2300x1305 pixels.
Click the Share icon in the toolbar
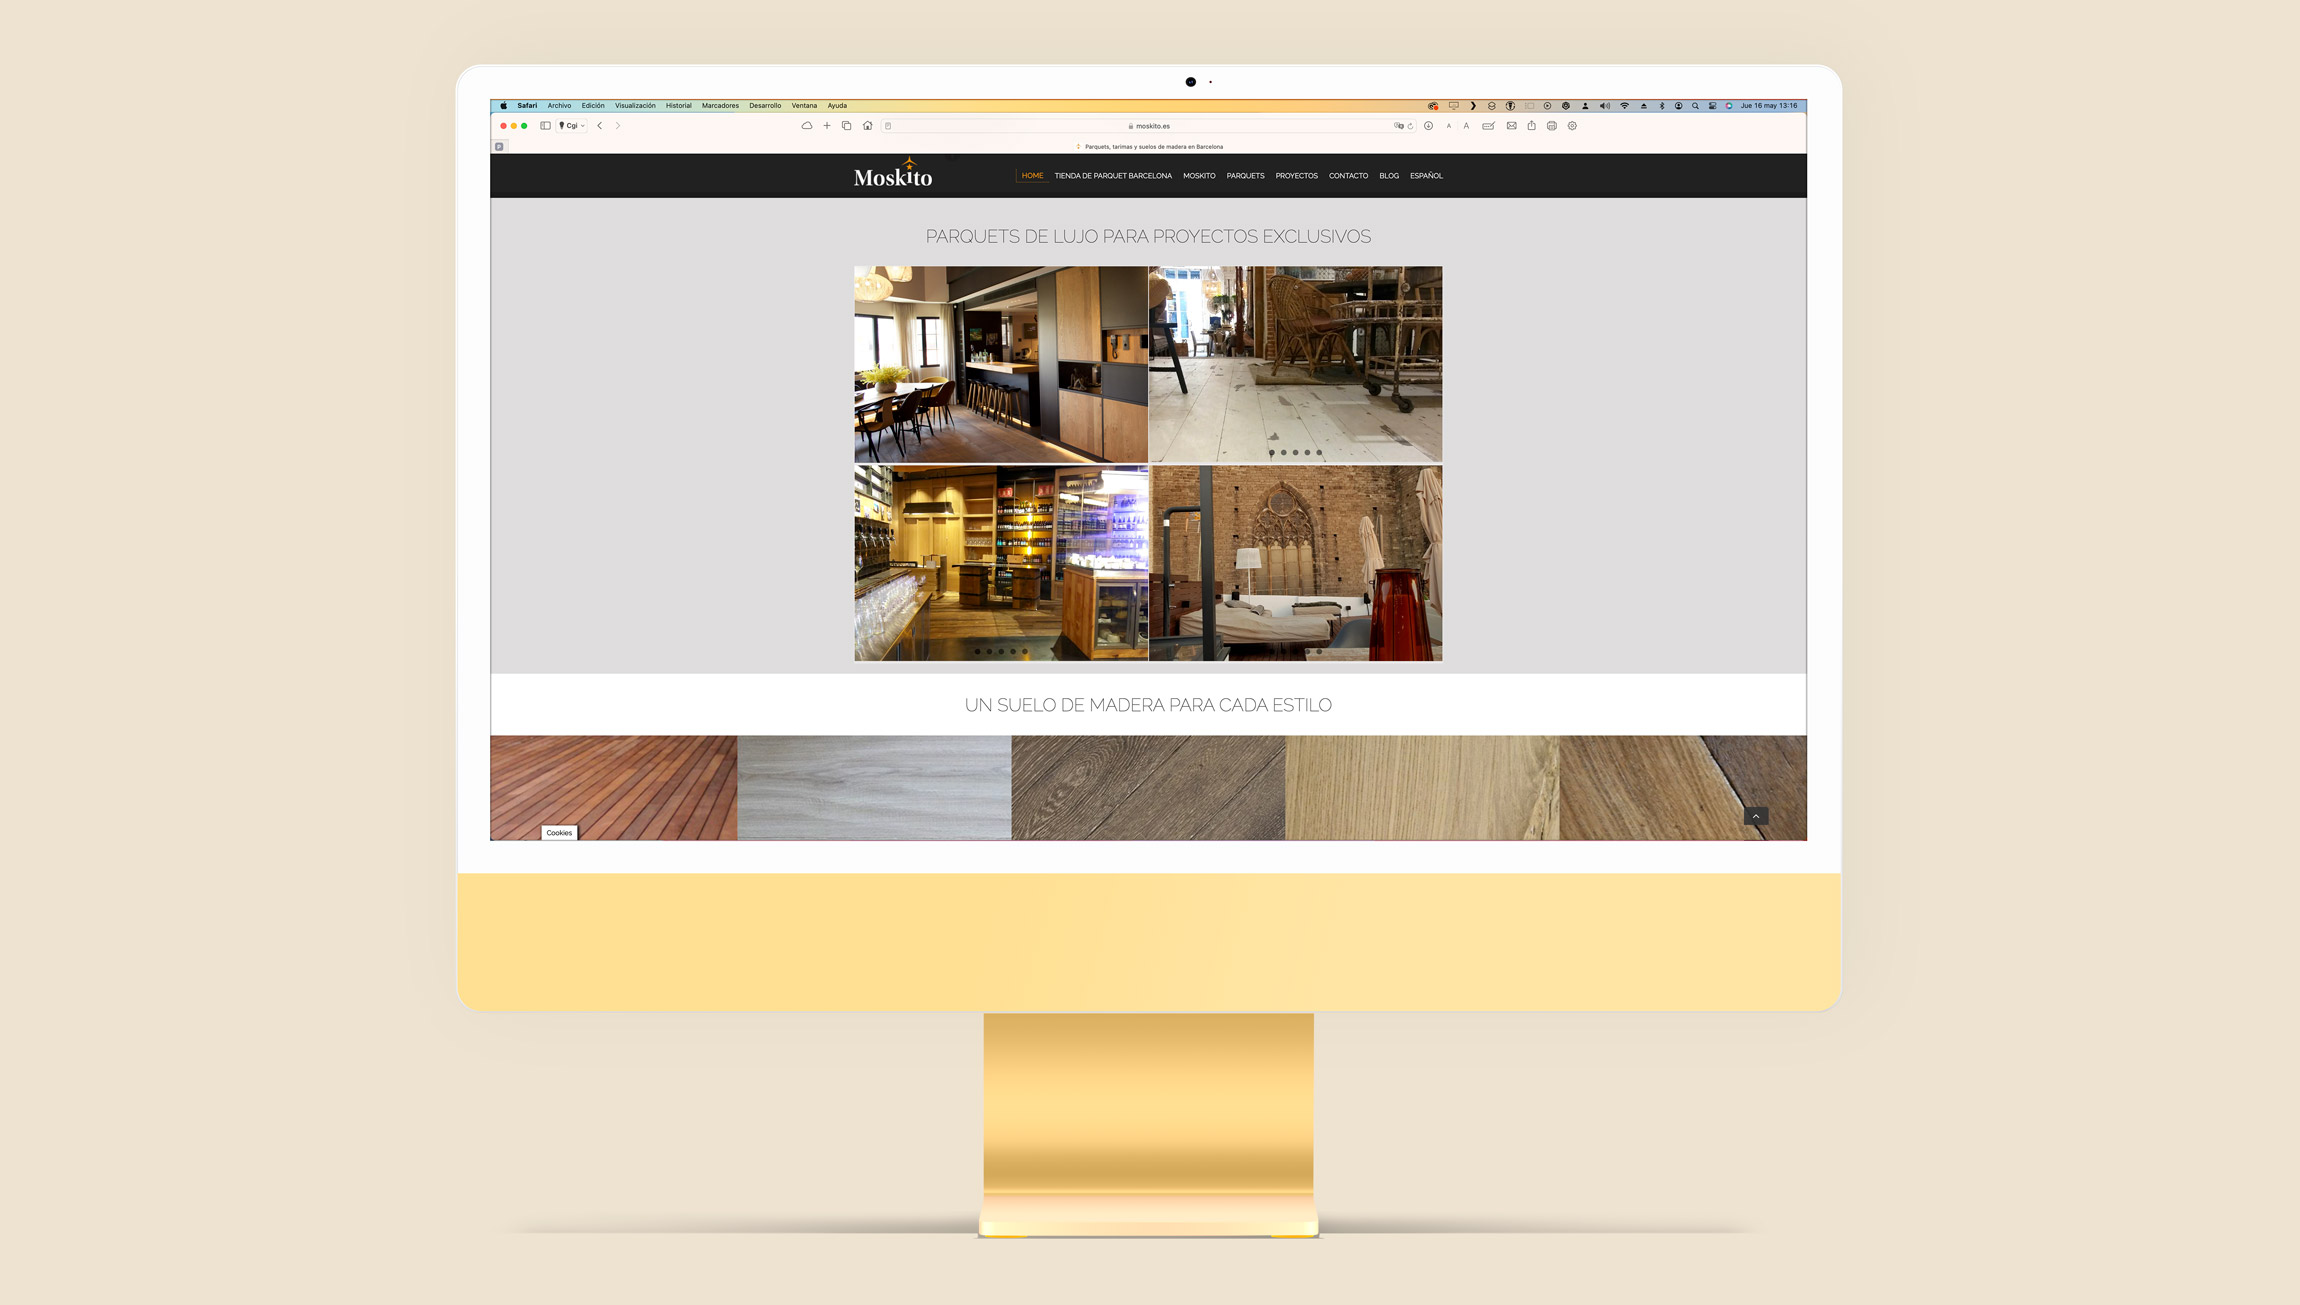(x=1531, y=125)
